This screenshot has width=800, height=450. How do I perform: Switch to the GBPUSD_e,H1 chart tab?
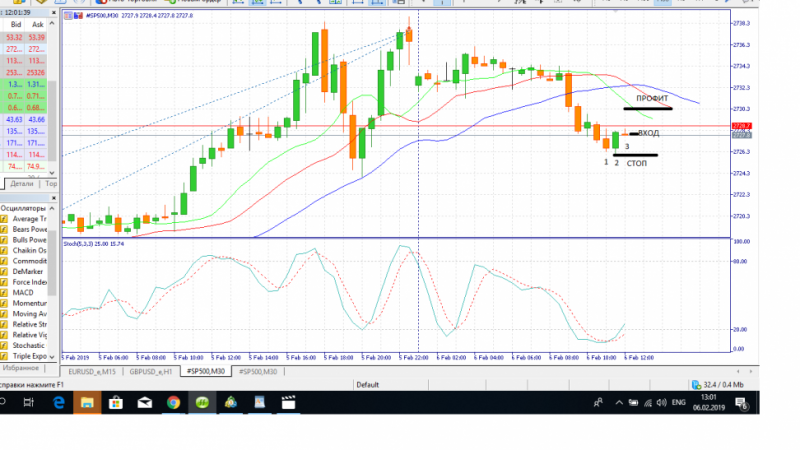tap(151, 371)
